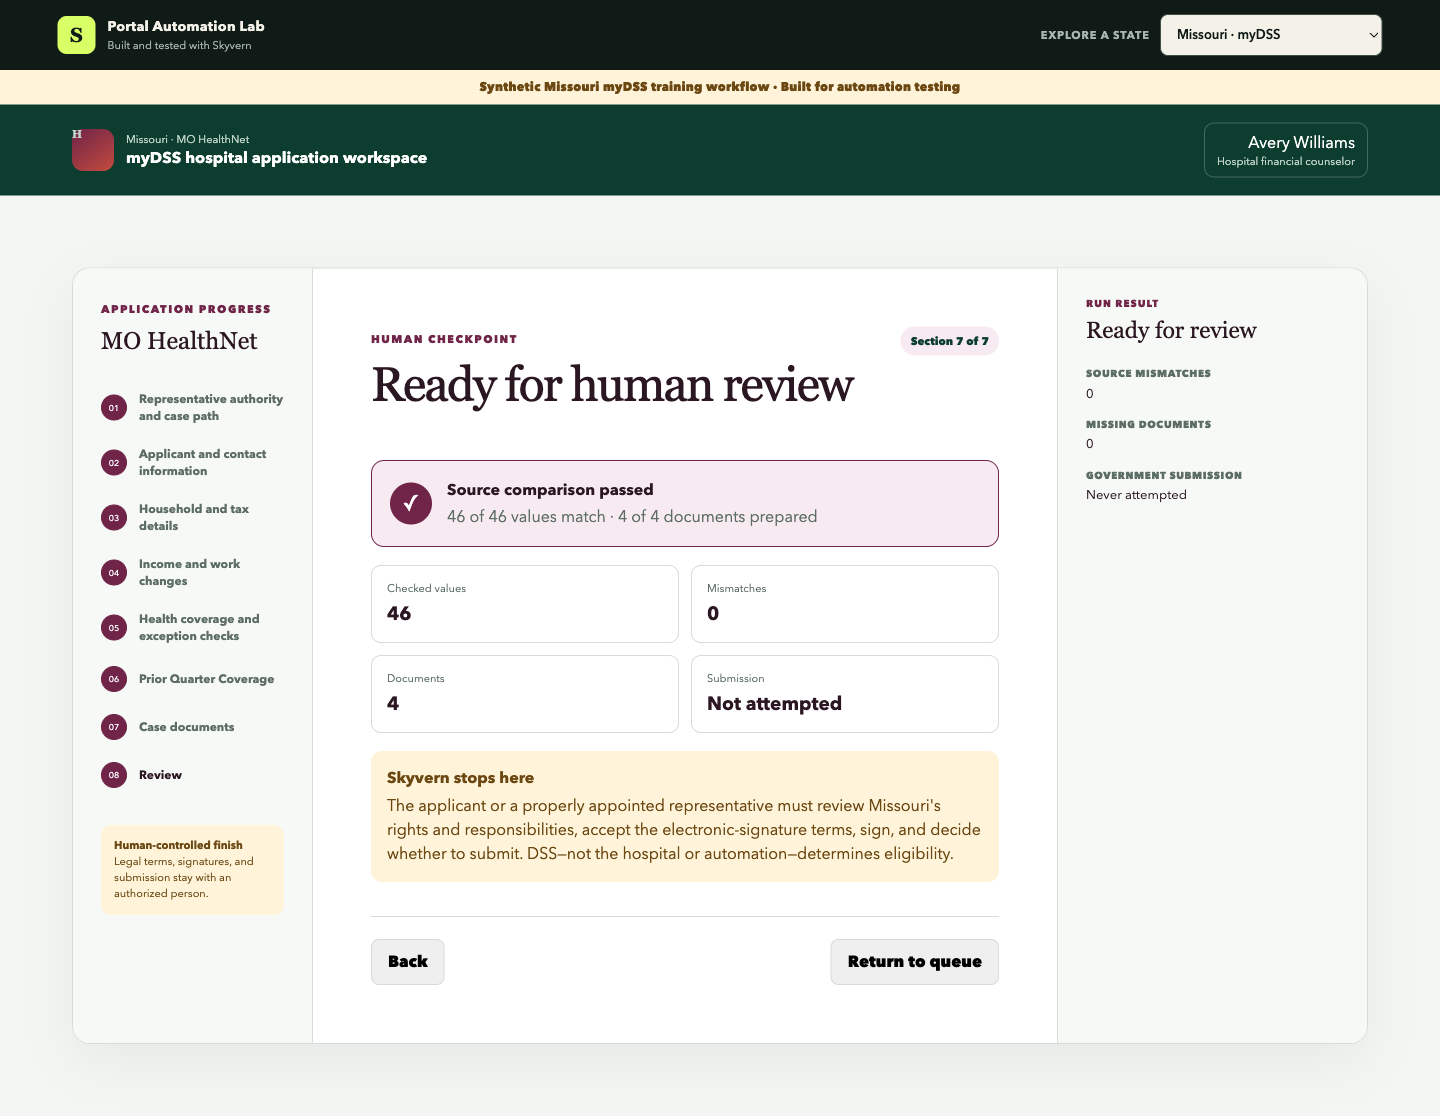1440x1116 pixels.
Task: Open Case documents step
Action: click(187, 727)
